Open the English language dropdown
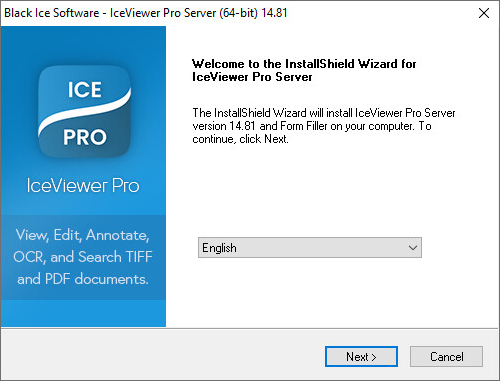Viewport: 500px width, 381px height. click(x=310, y=248)
